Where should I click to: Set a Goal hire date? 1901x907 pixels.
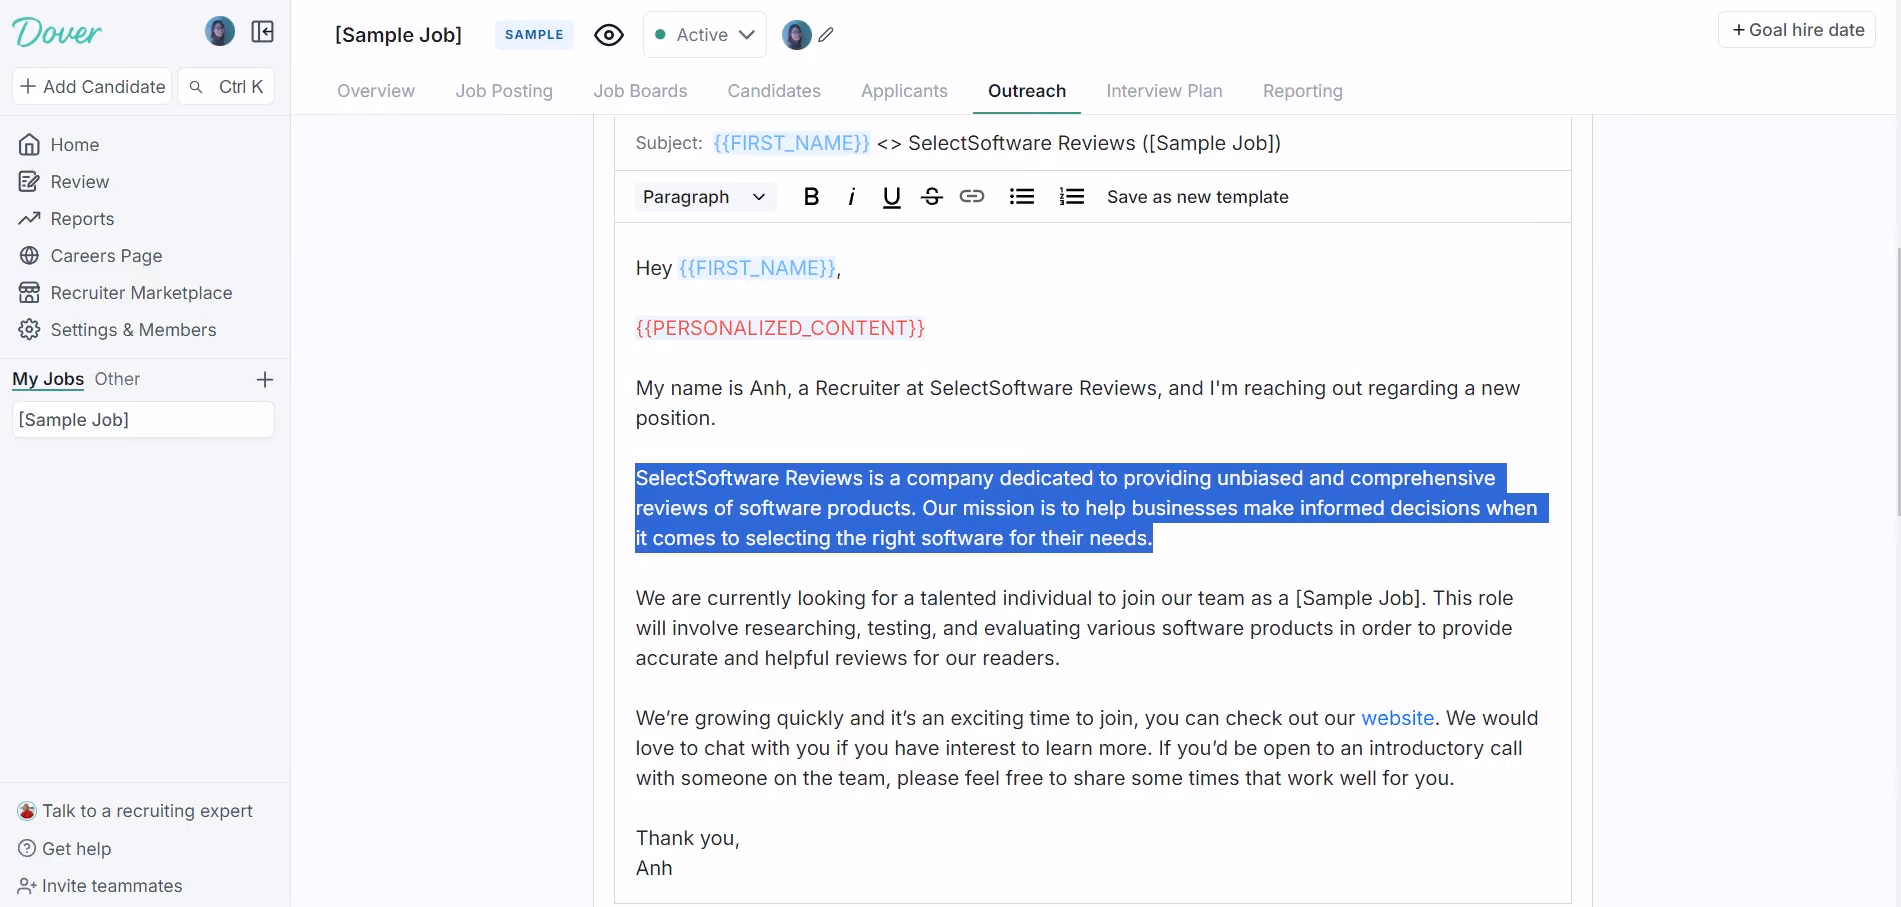click(1797, 30)
